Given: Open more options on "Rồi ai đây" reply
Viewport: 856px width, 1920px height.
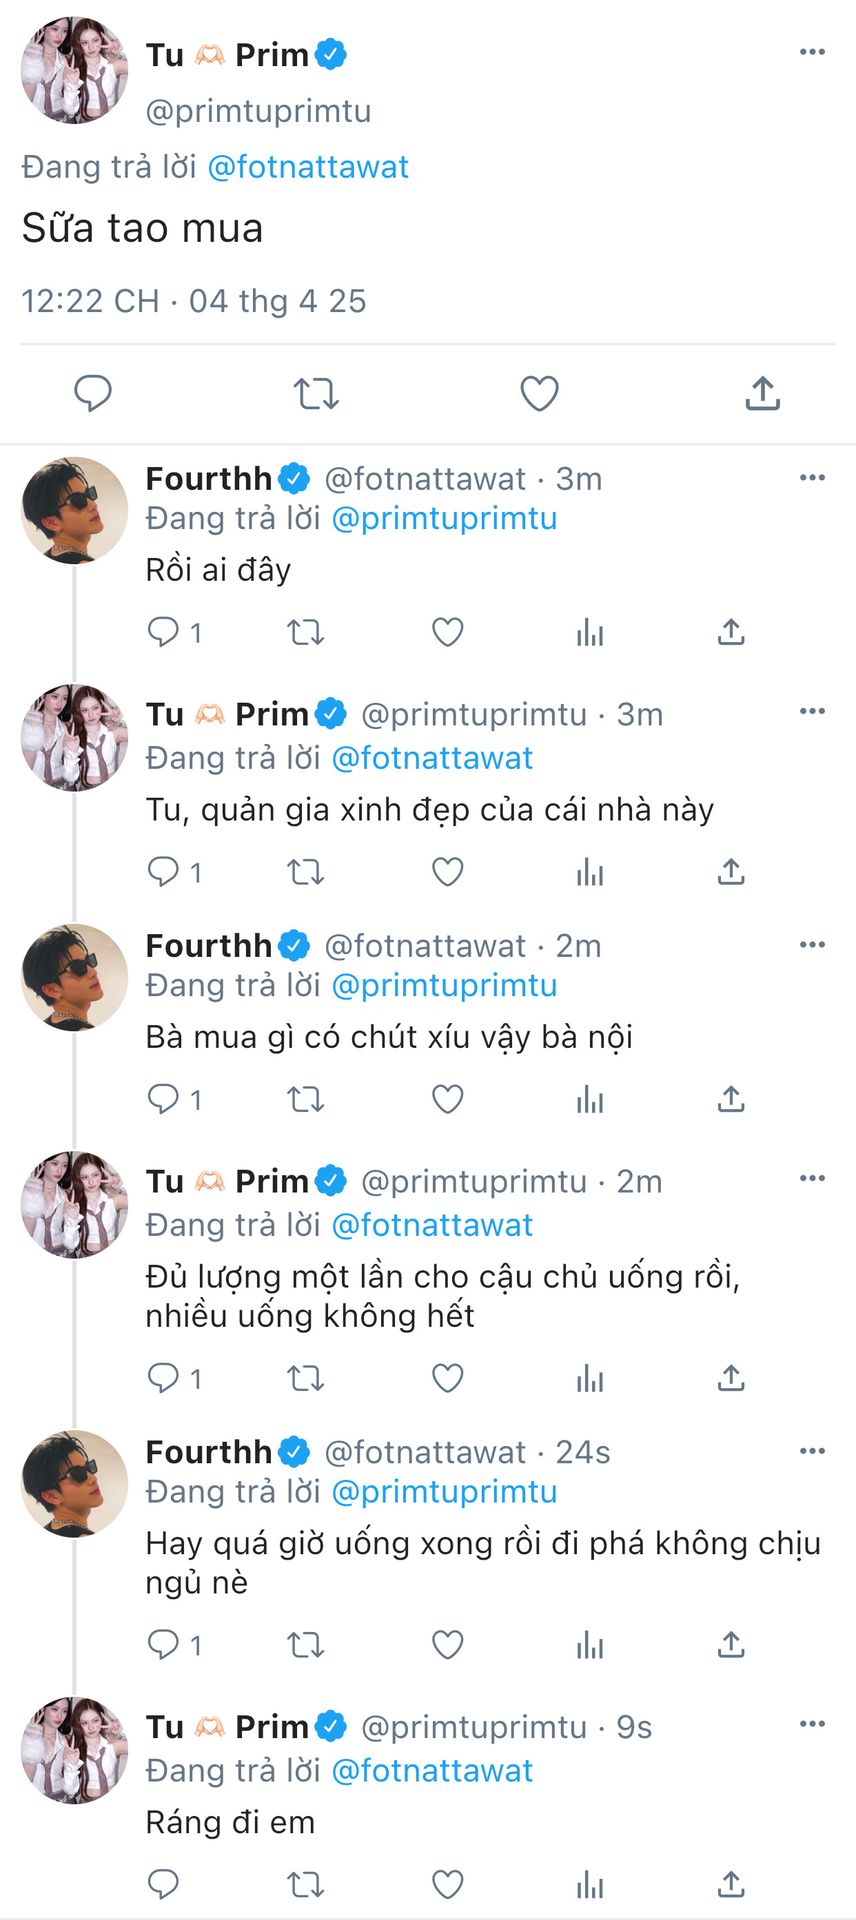Looking at the screenshot, I should point(812,478).
